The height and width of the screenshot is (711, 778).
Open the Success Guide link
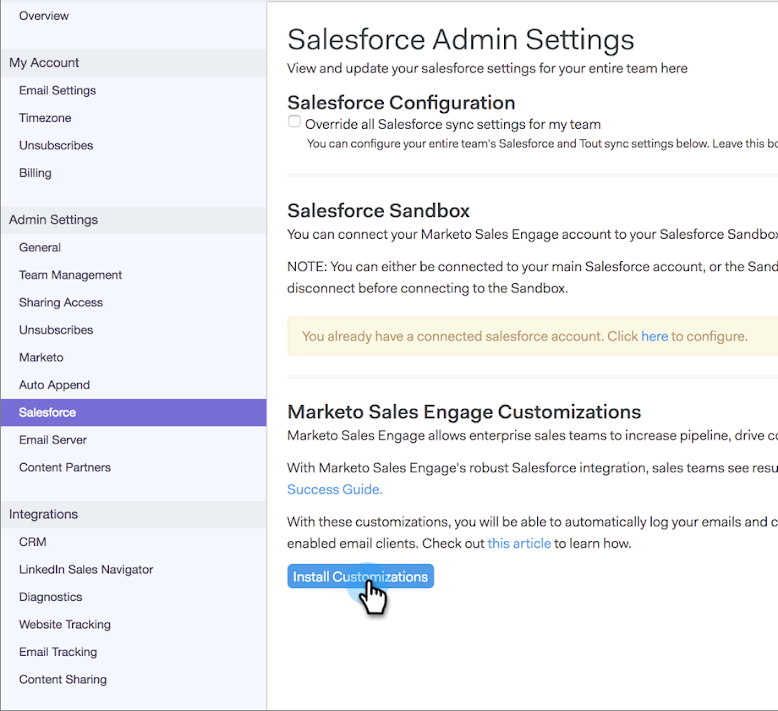334,489
